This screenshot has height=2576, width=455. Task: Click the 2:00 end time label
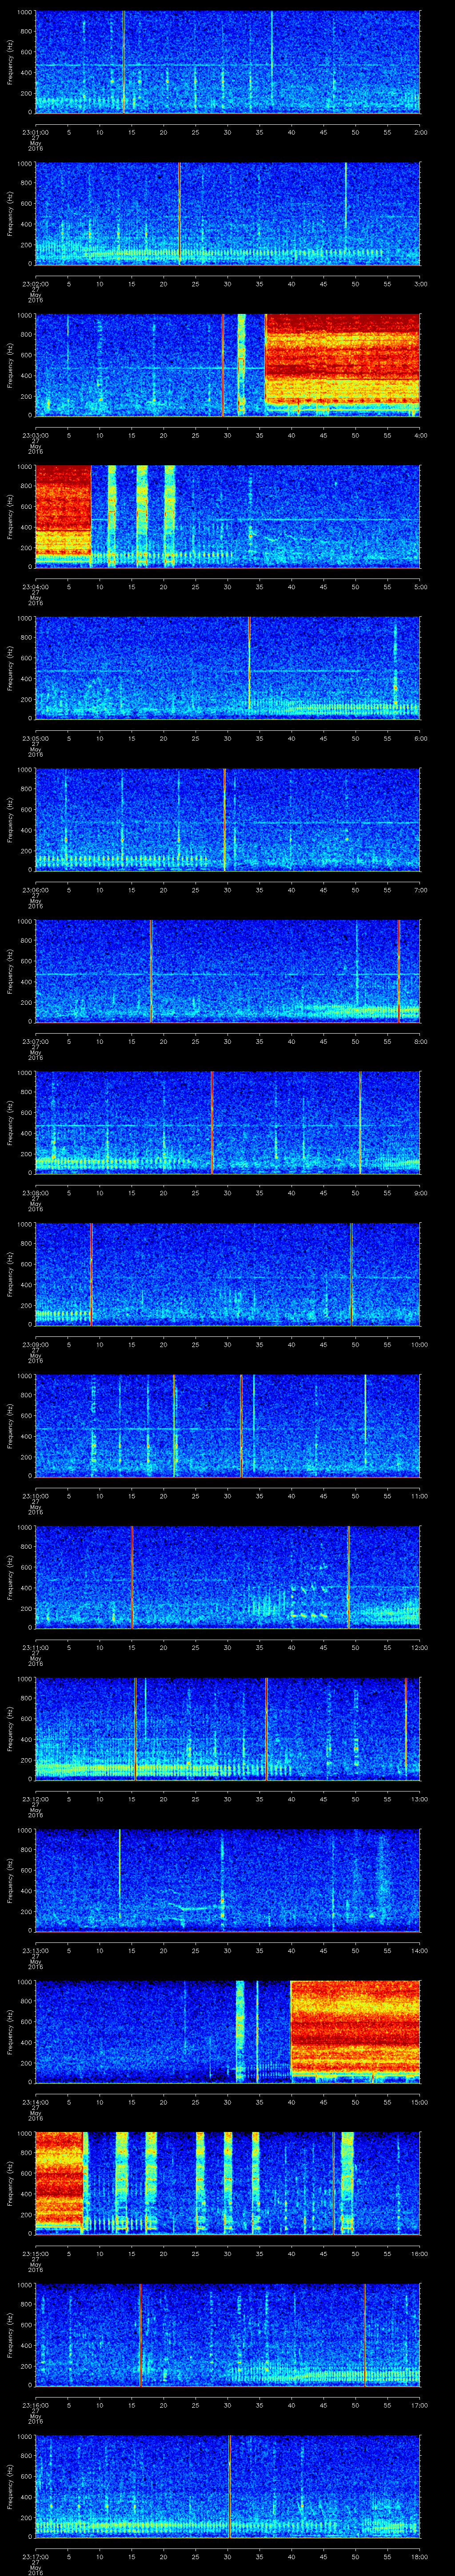[420, 132]
